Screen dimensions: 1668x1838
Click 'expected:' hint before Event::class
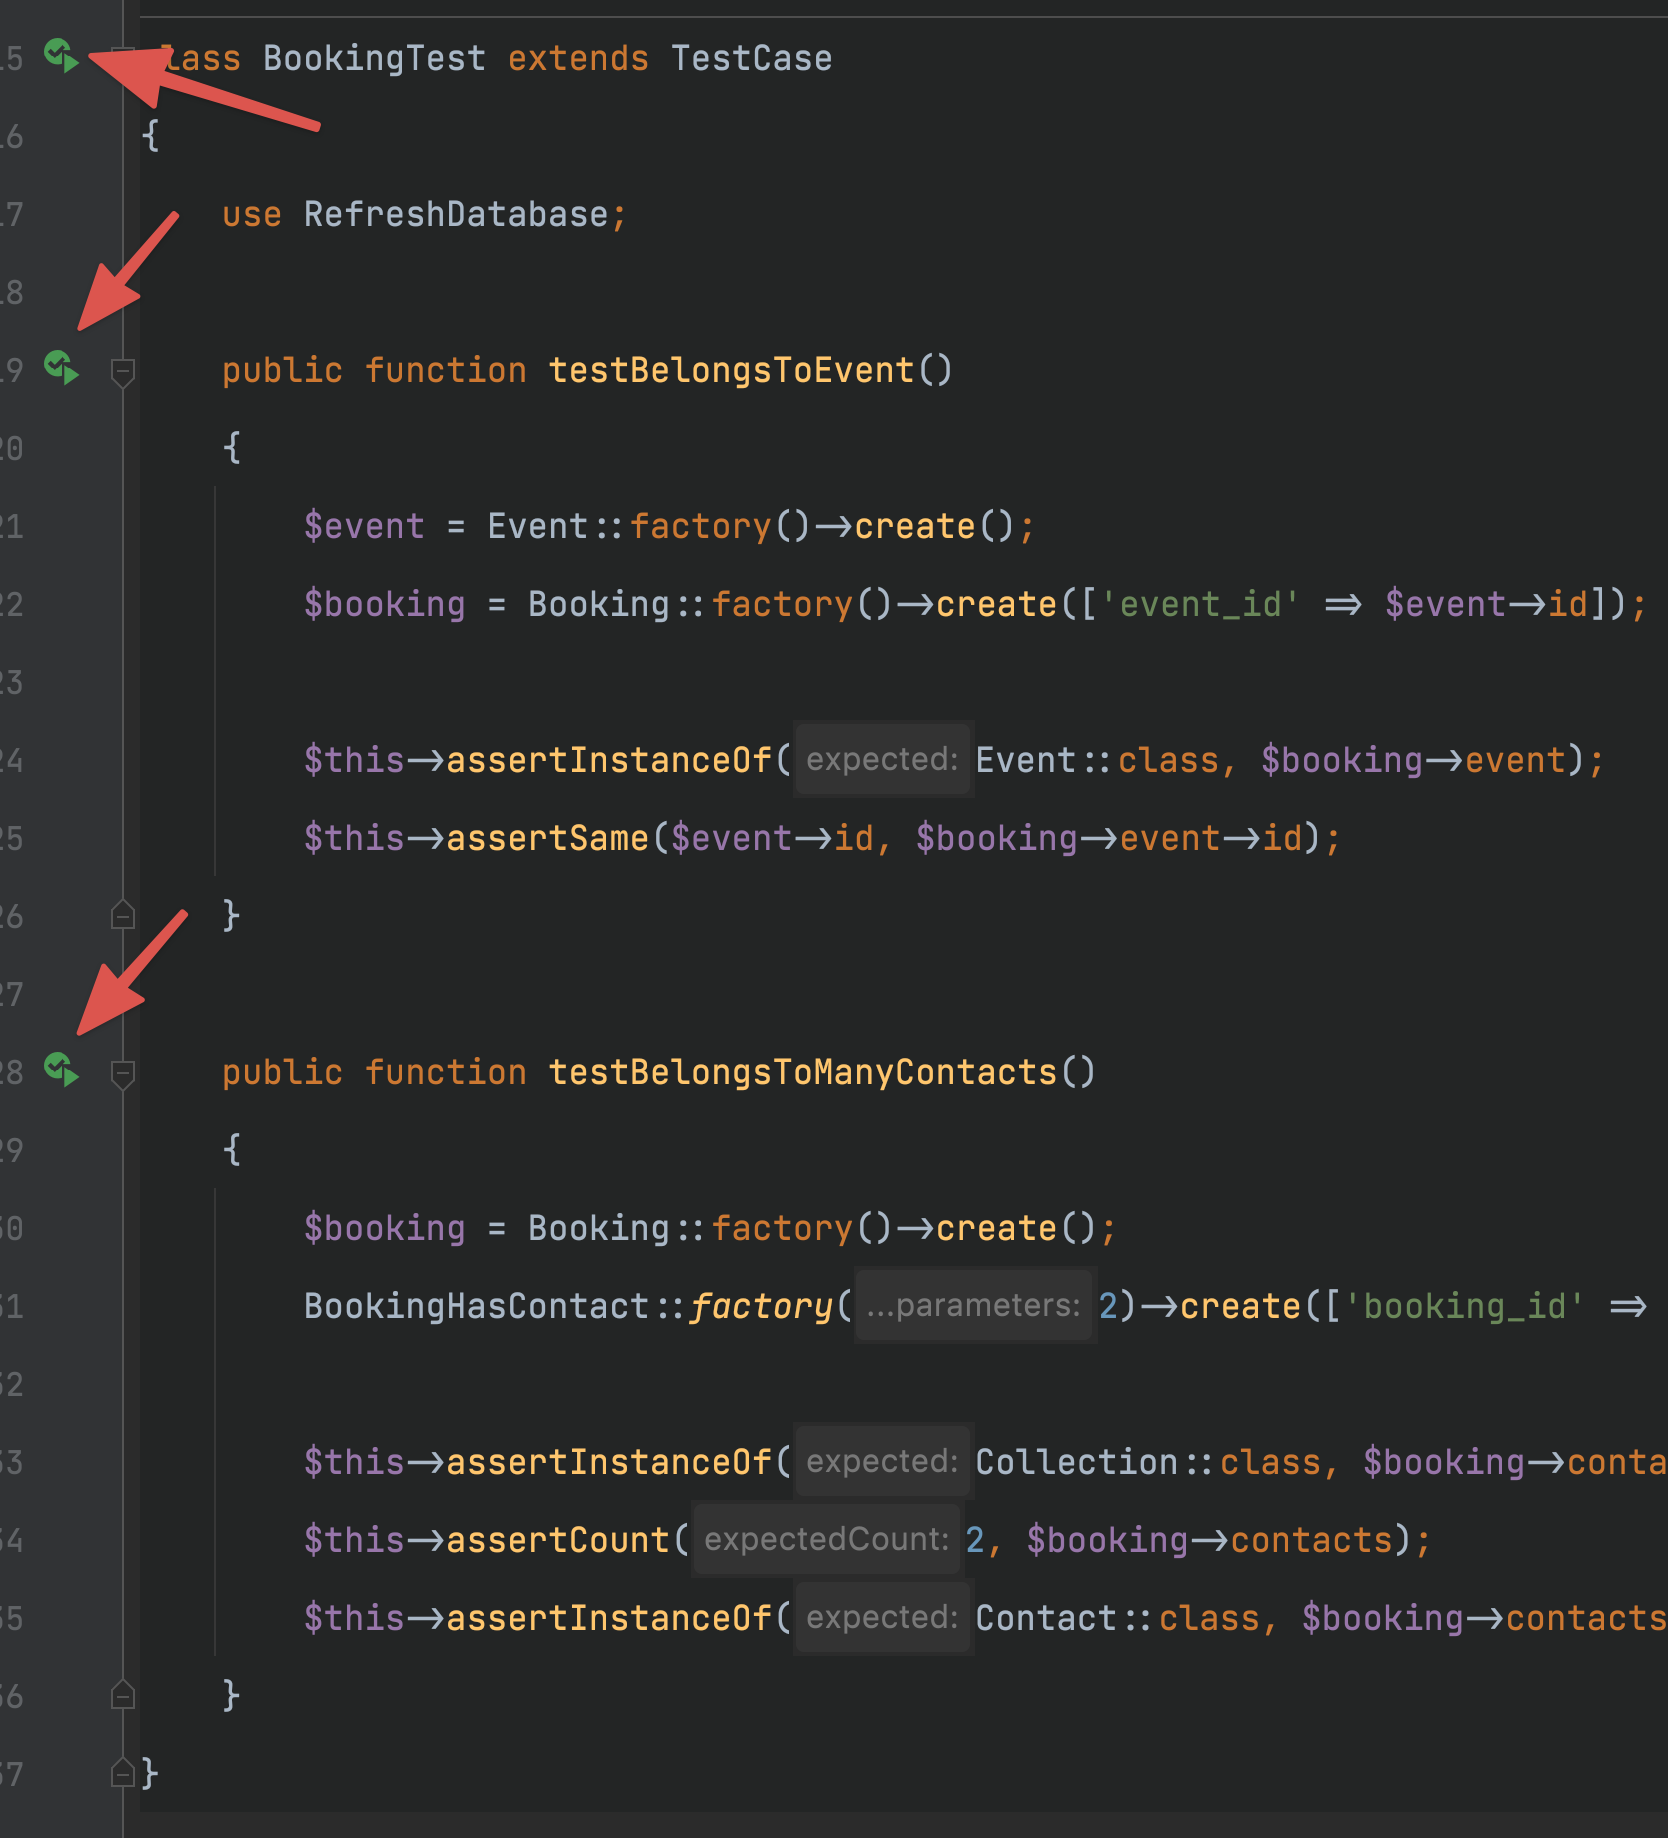(882, 760)
